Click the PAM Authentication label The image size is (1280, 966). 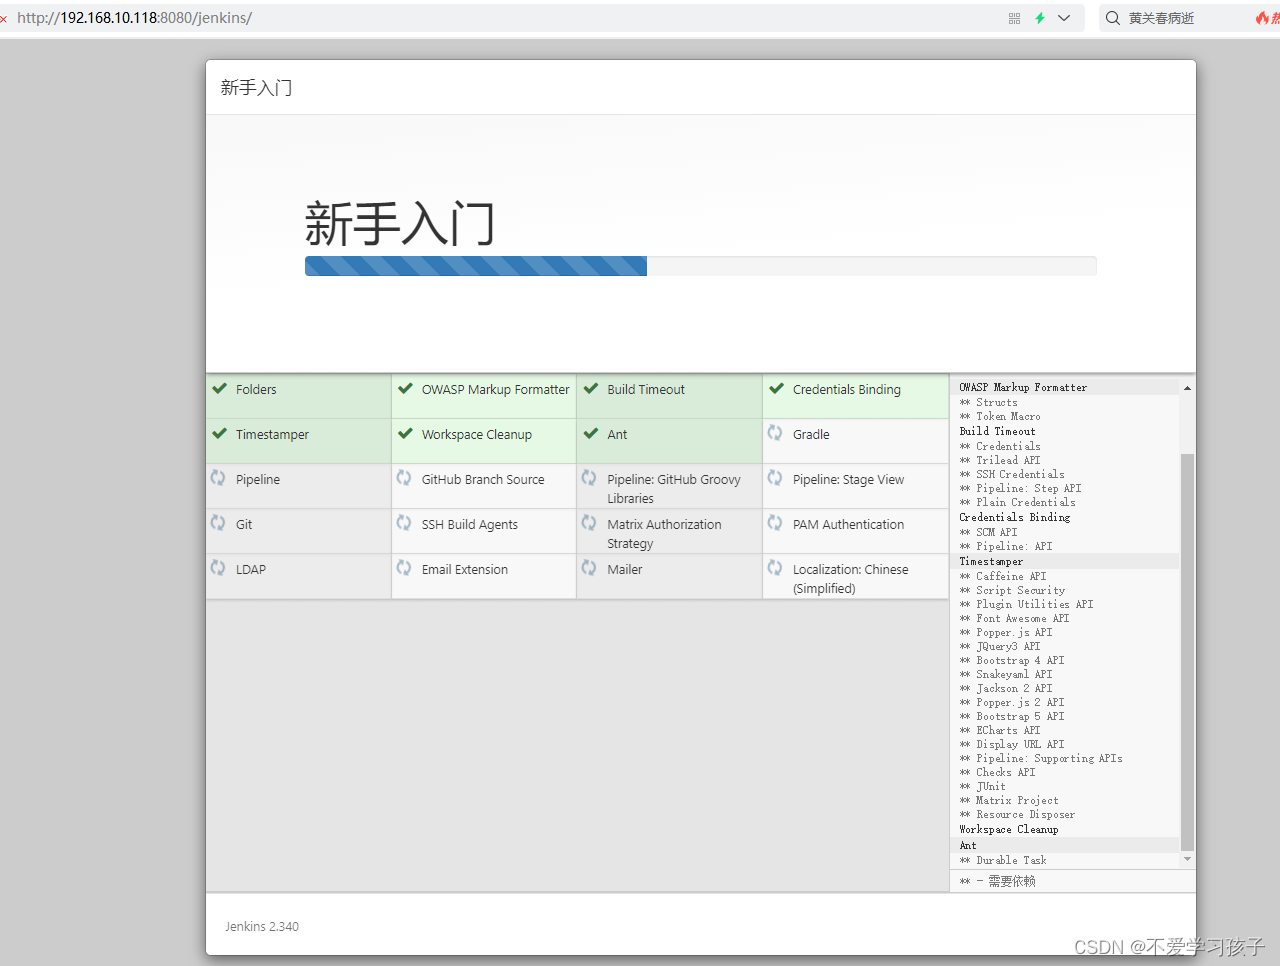click(x=848, y=525)
